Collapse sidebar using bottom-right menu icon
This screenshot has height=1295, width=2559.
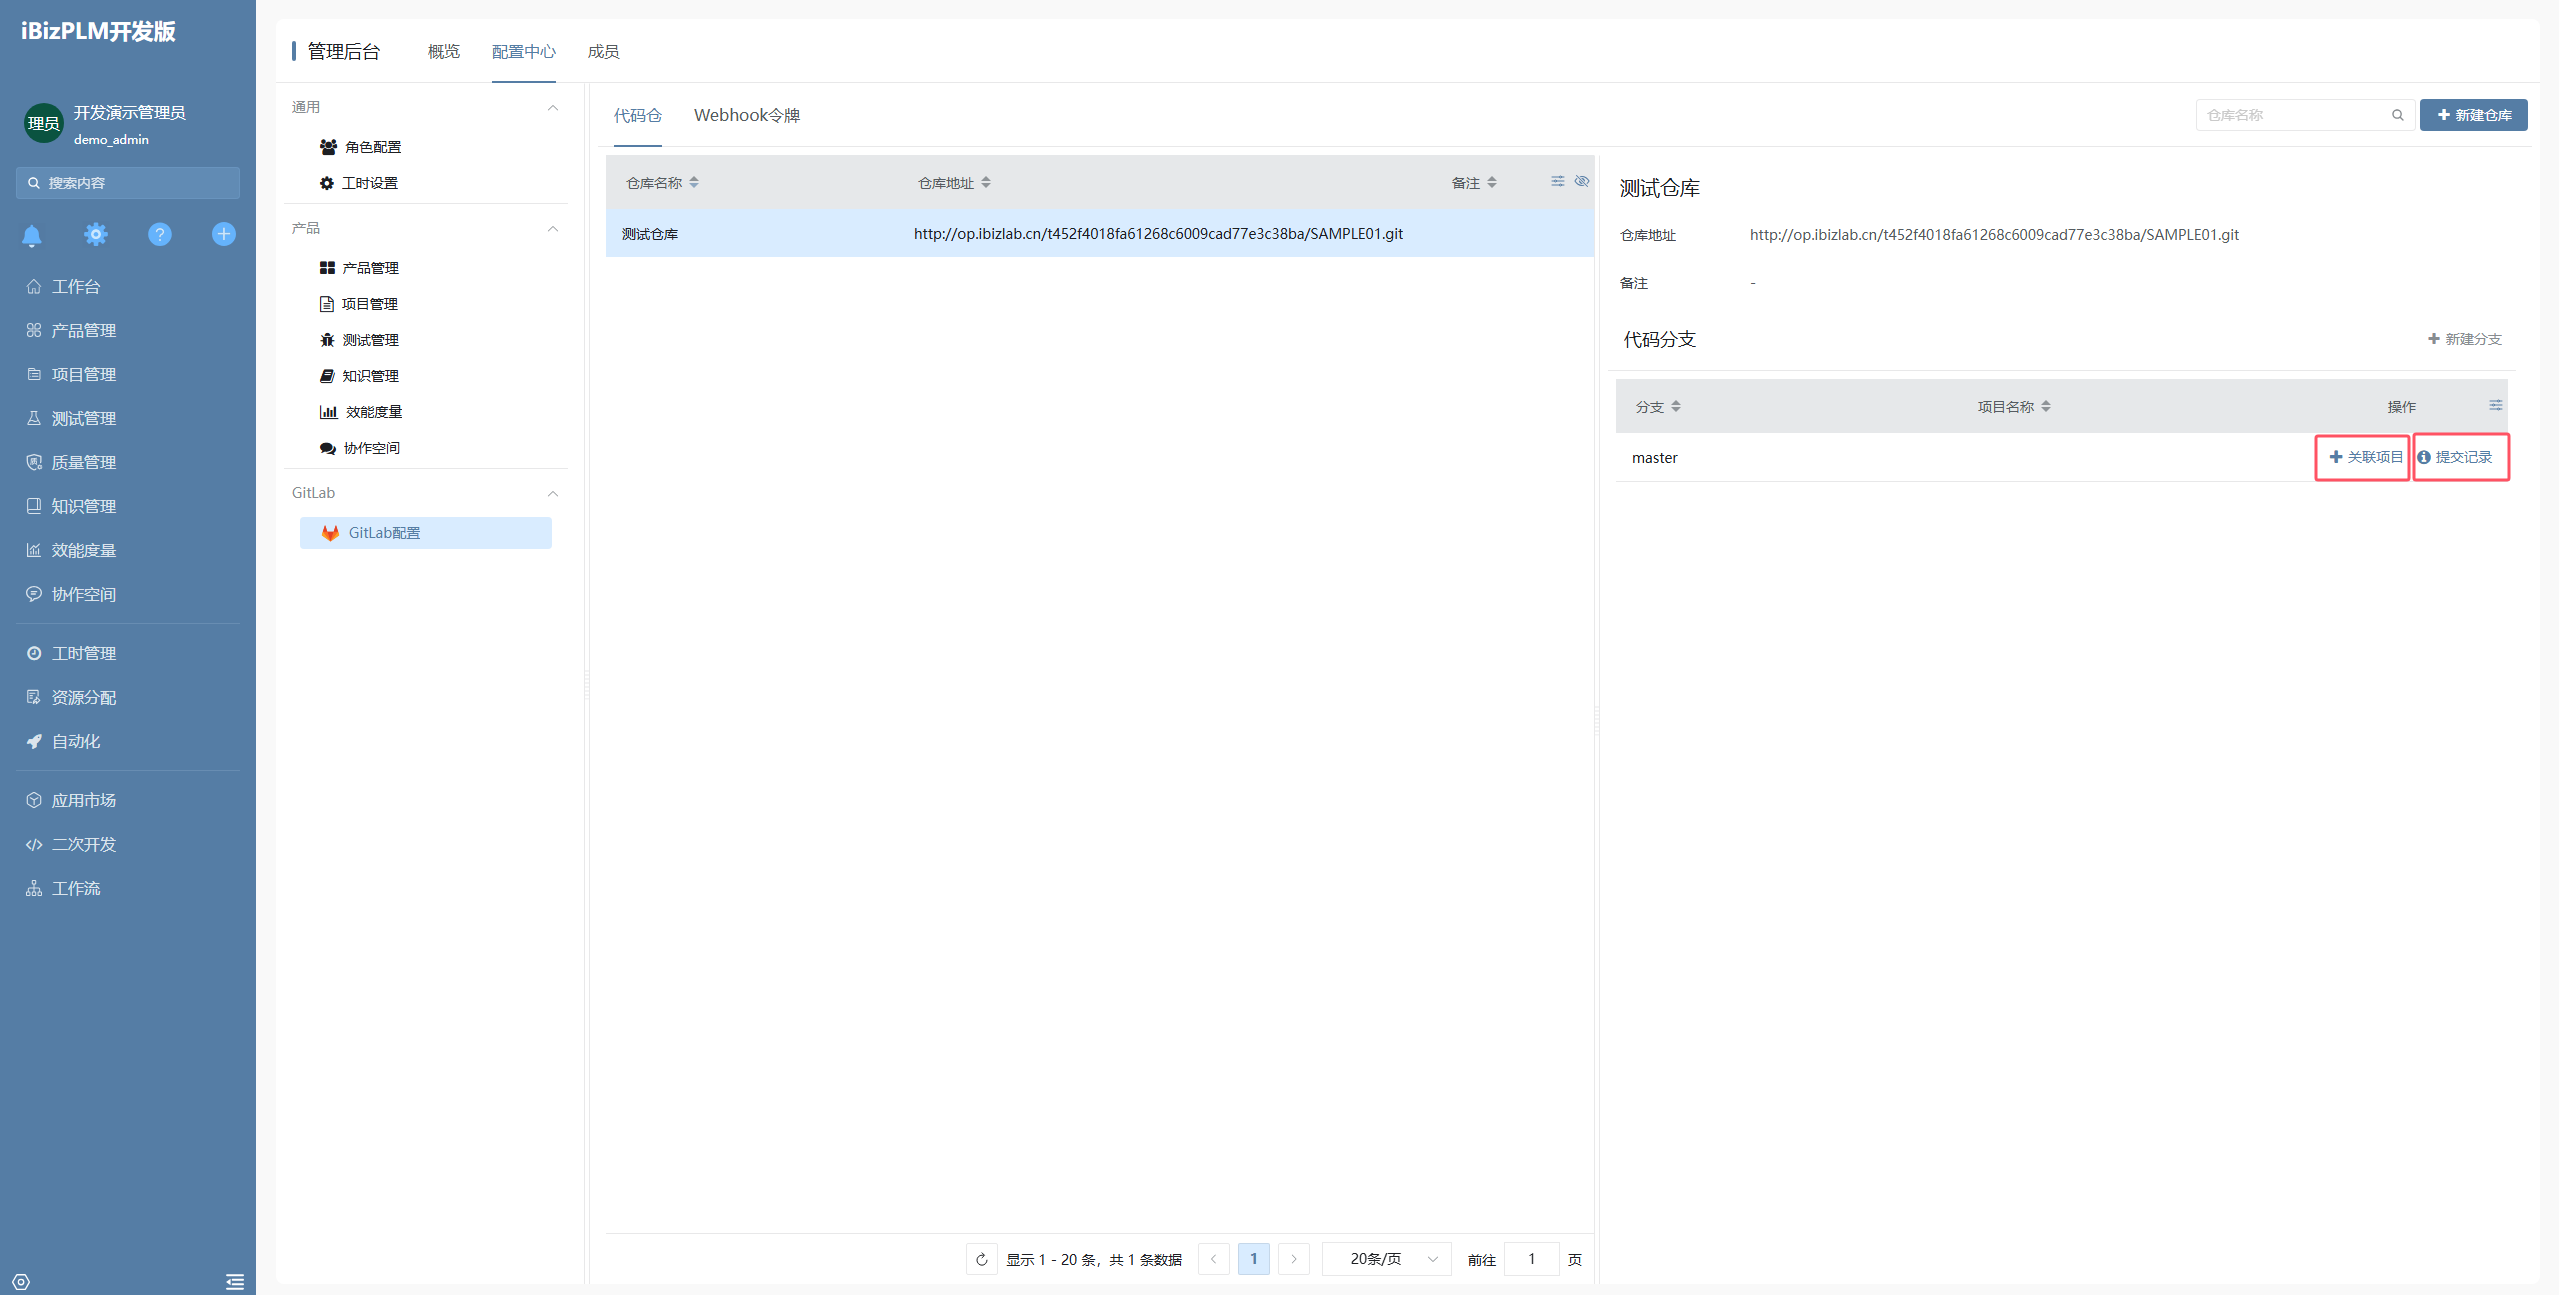[x=235, y=1281]
